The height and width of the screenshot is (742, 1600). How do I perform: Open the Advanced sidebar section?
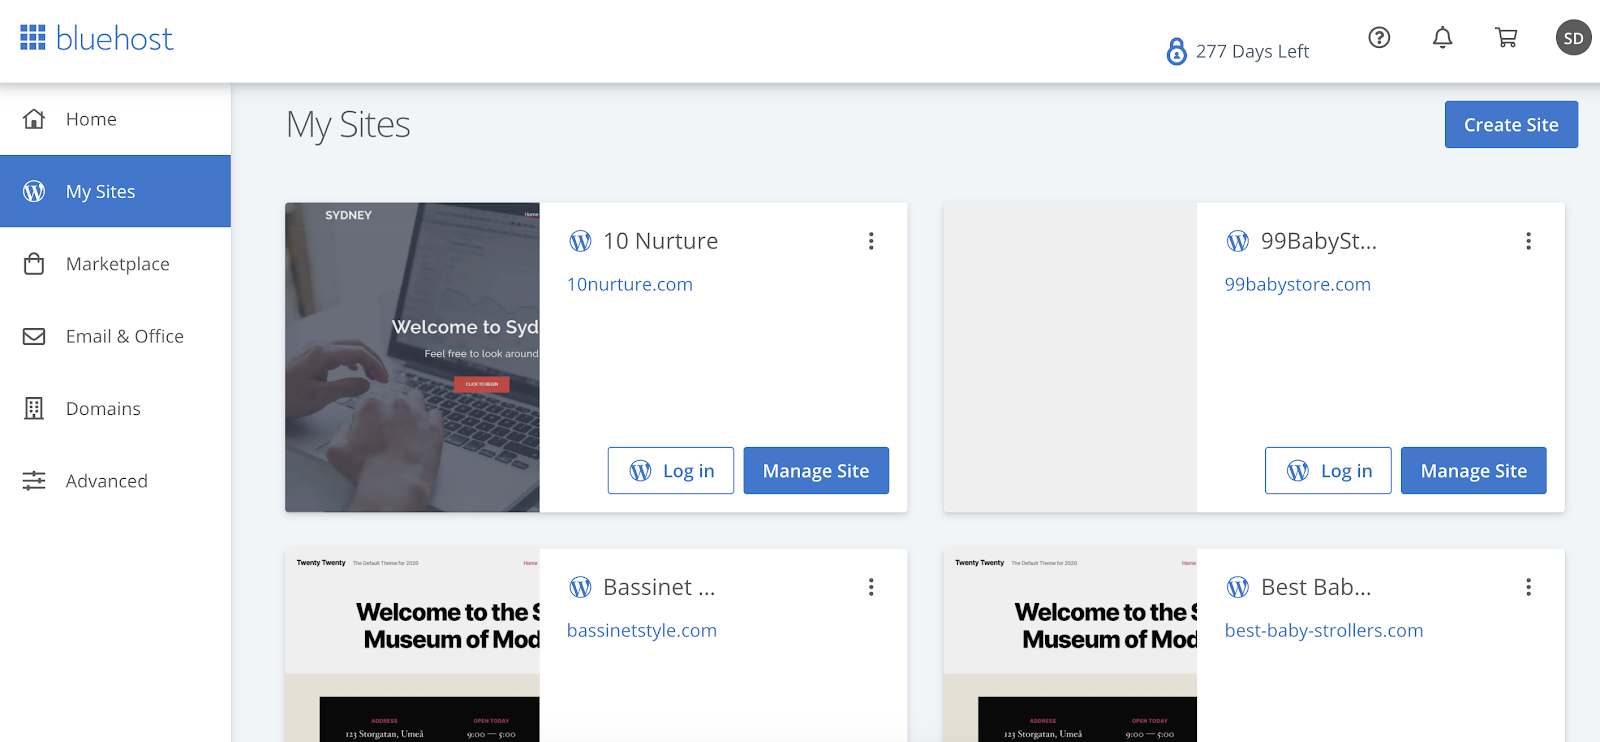pos(115,481)
